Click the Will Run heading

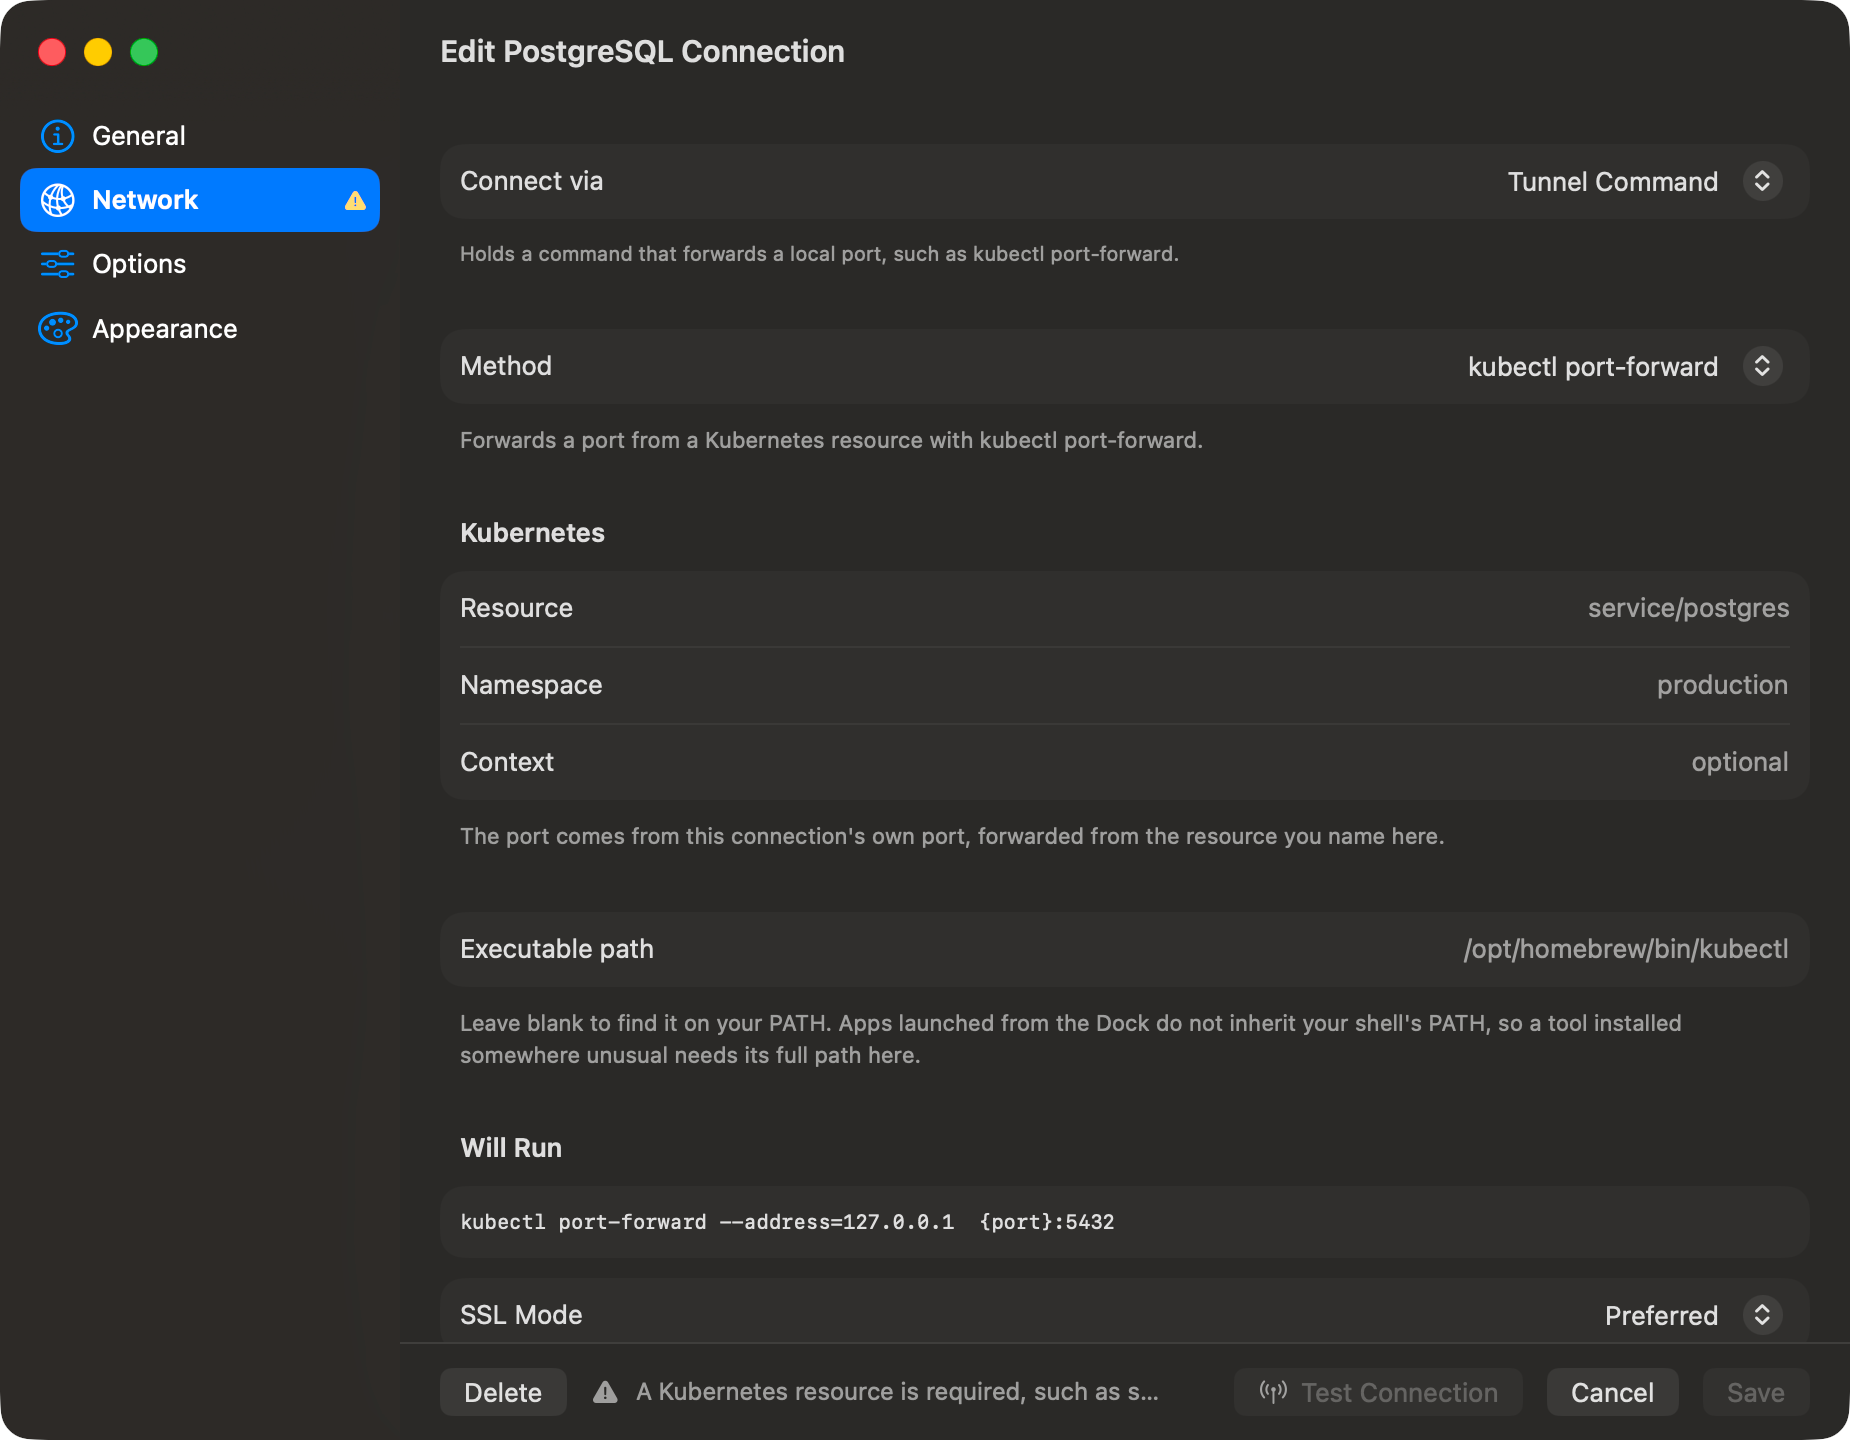[x=511, y=1148]
